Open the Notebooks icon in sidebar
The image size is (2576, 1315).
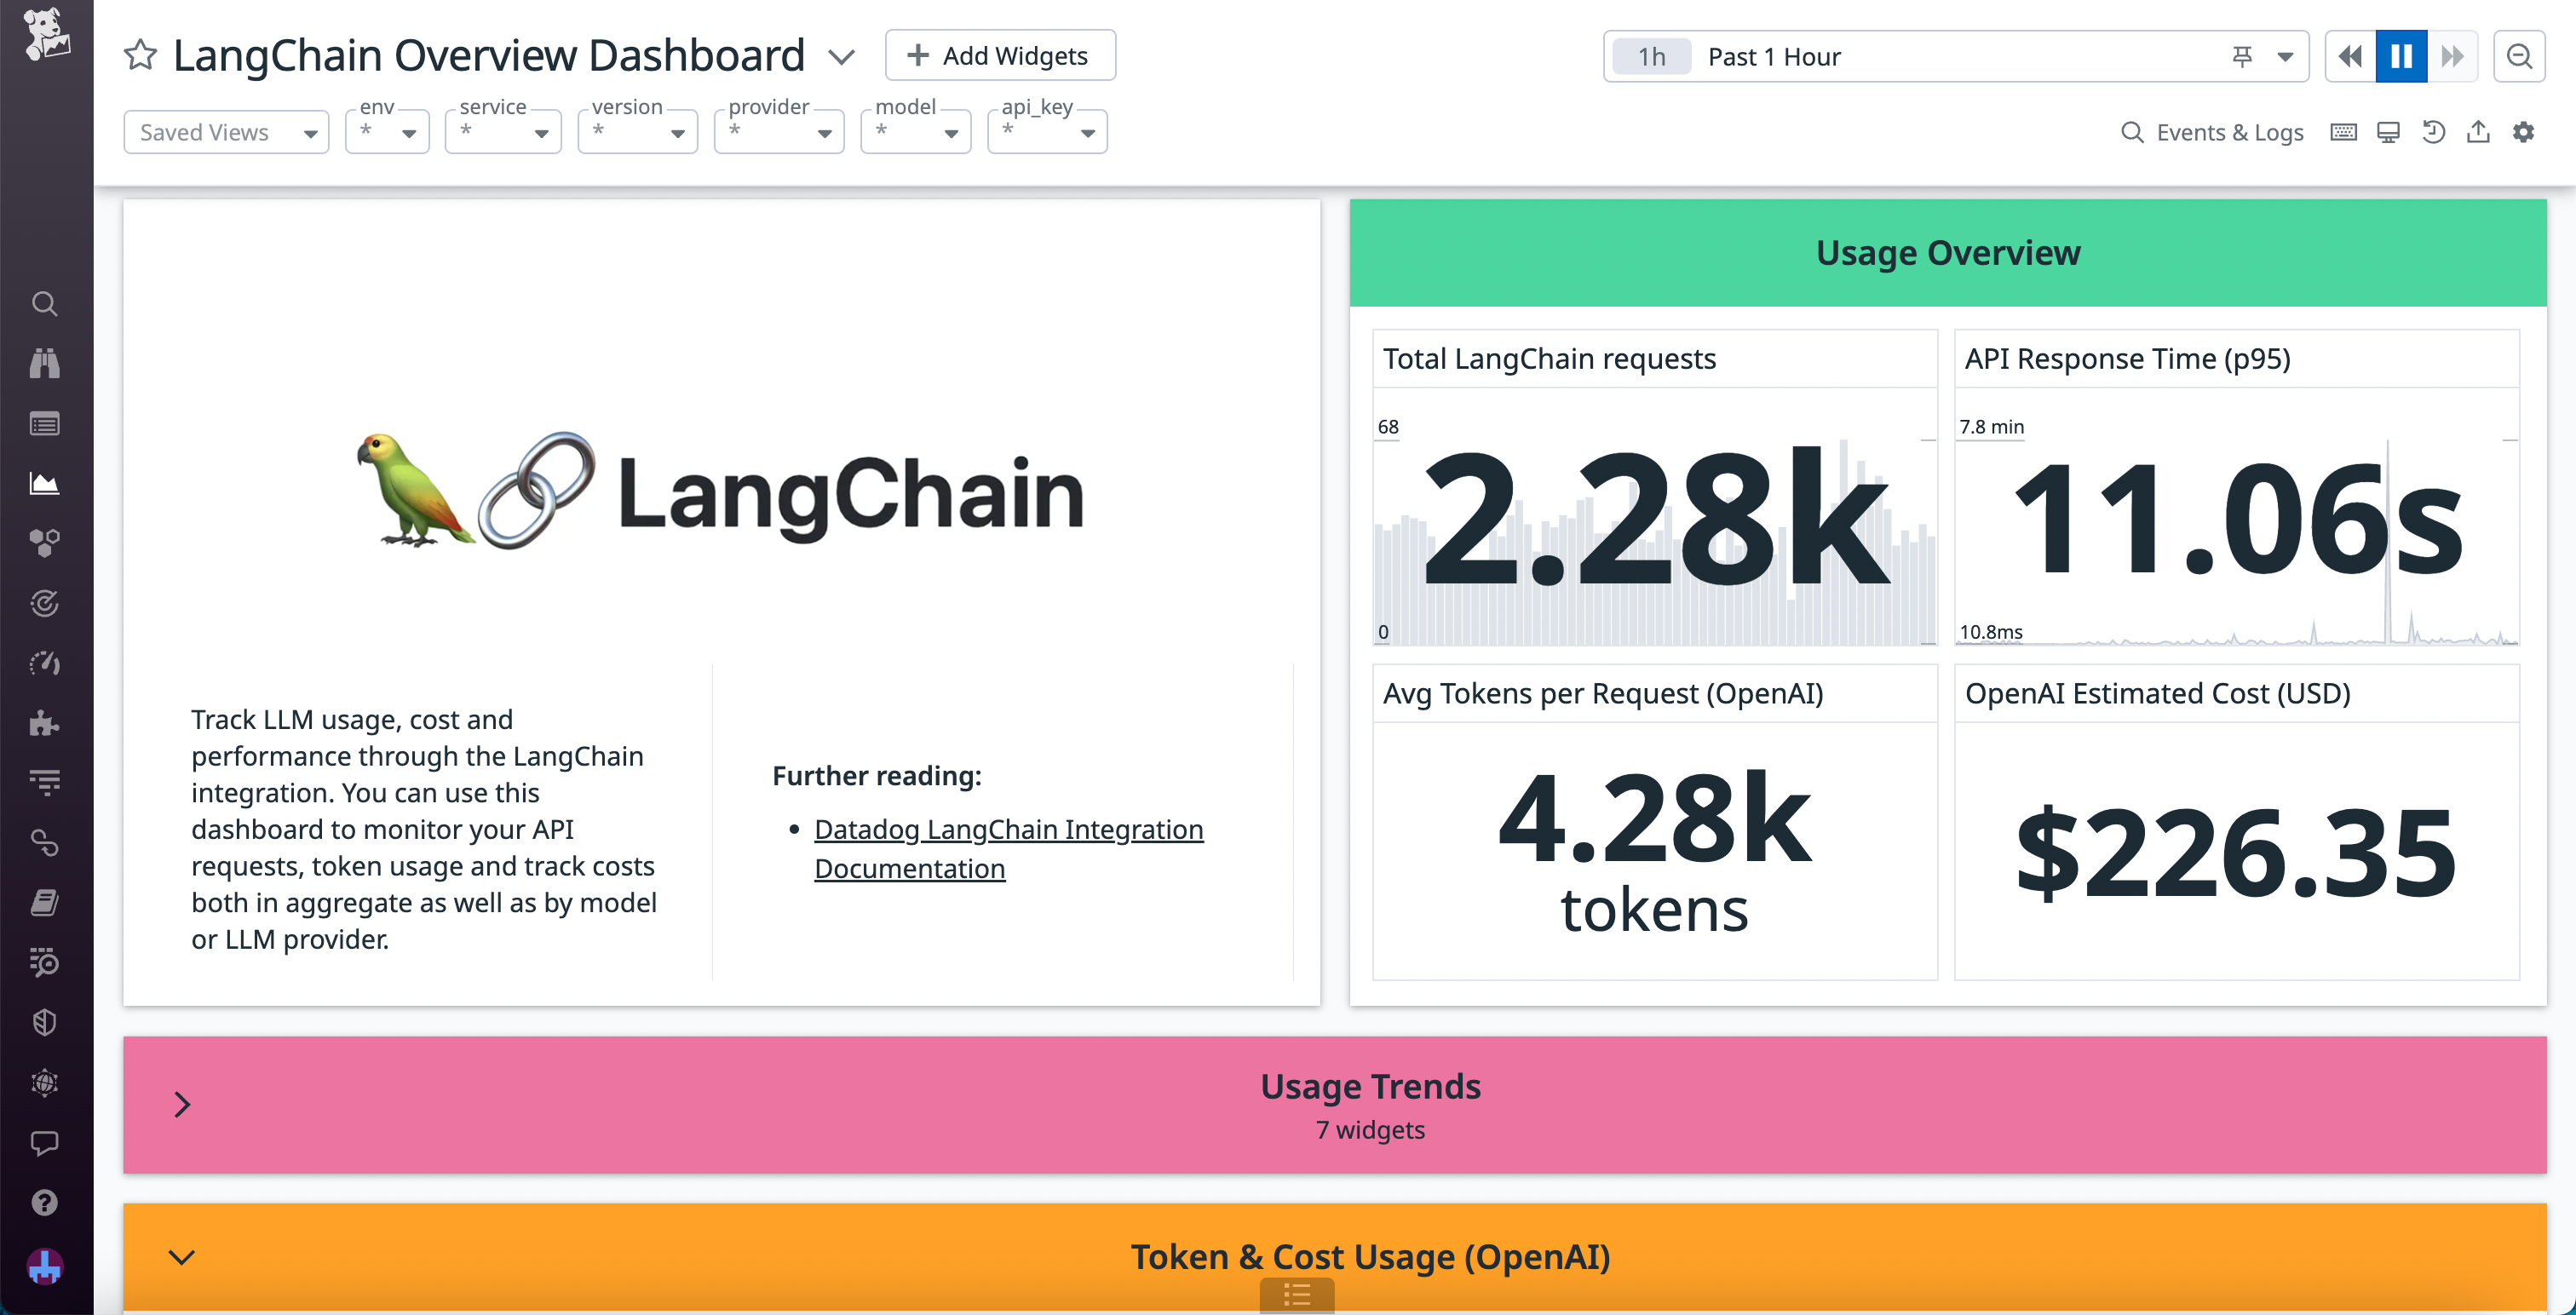click(x=45, y=902)
